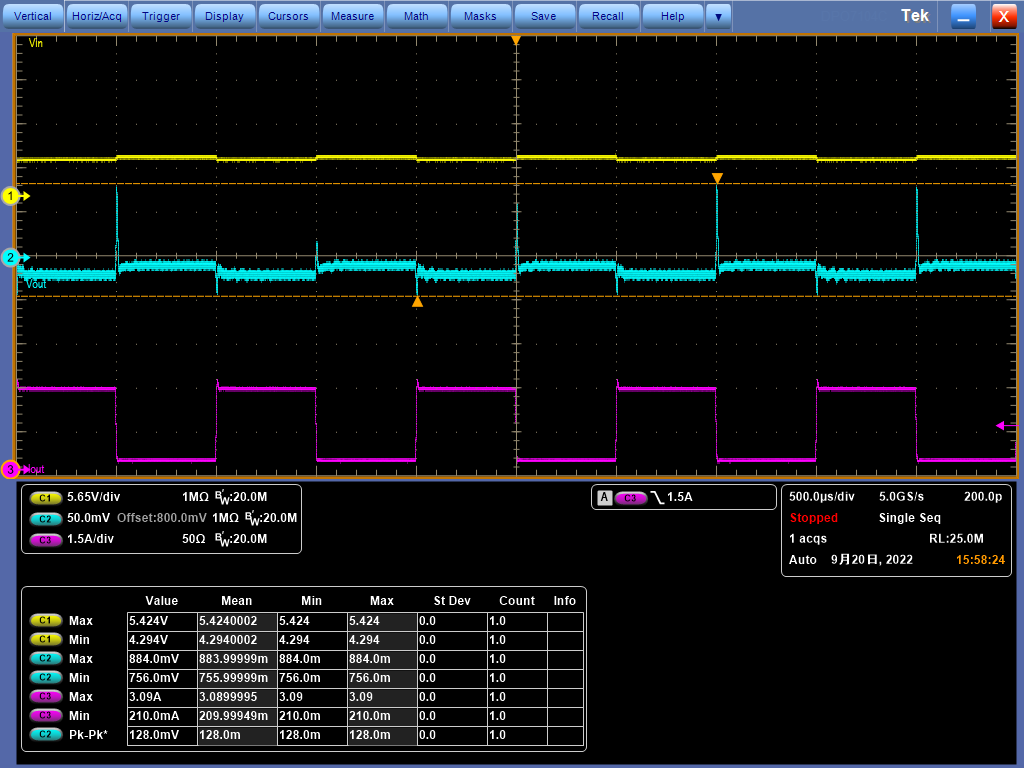
Task: Click the channel 3 ground reference marker
Action: [x=12, y=469]
